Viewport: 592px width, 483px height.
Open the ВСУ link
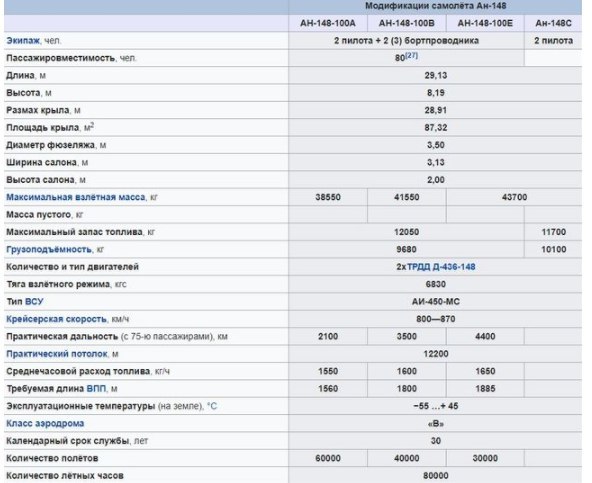(34, 301)
